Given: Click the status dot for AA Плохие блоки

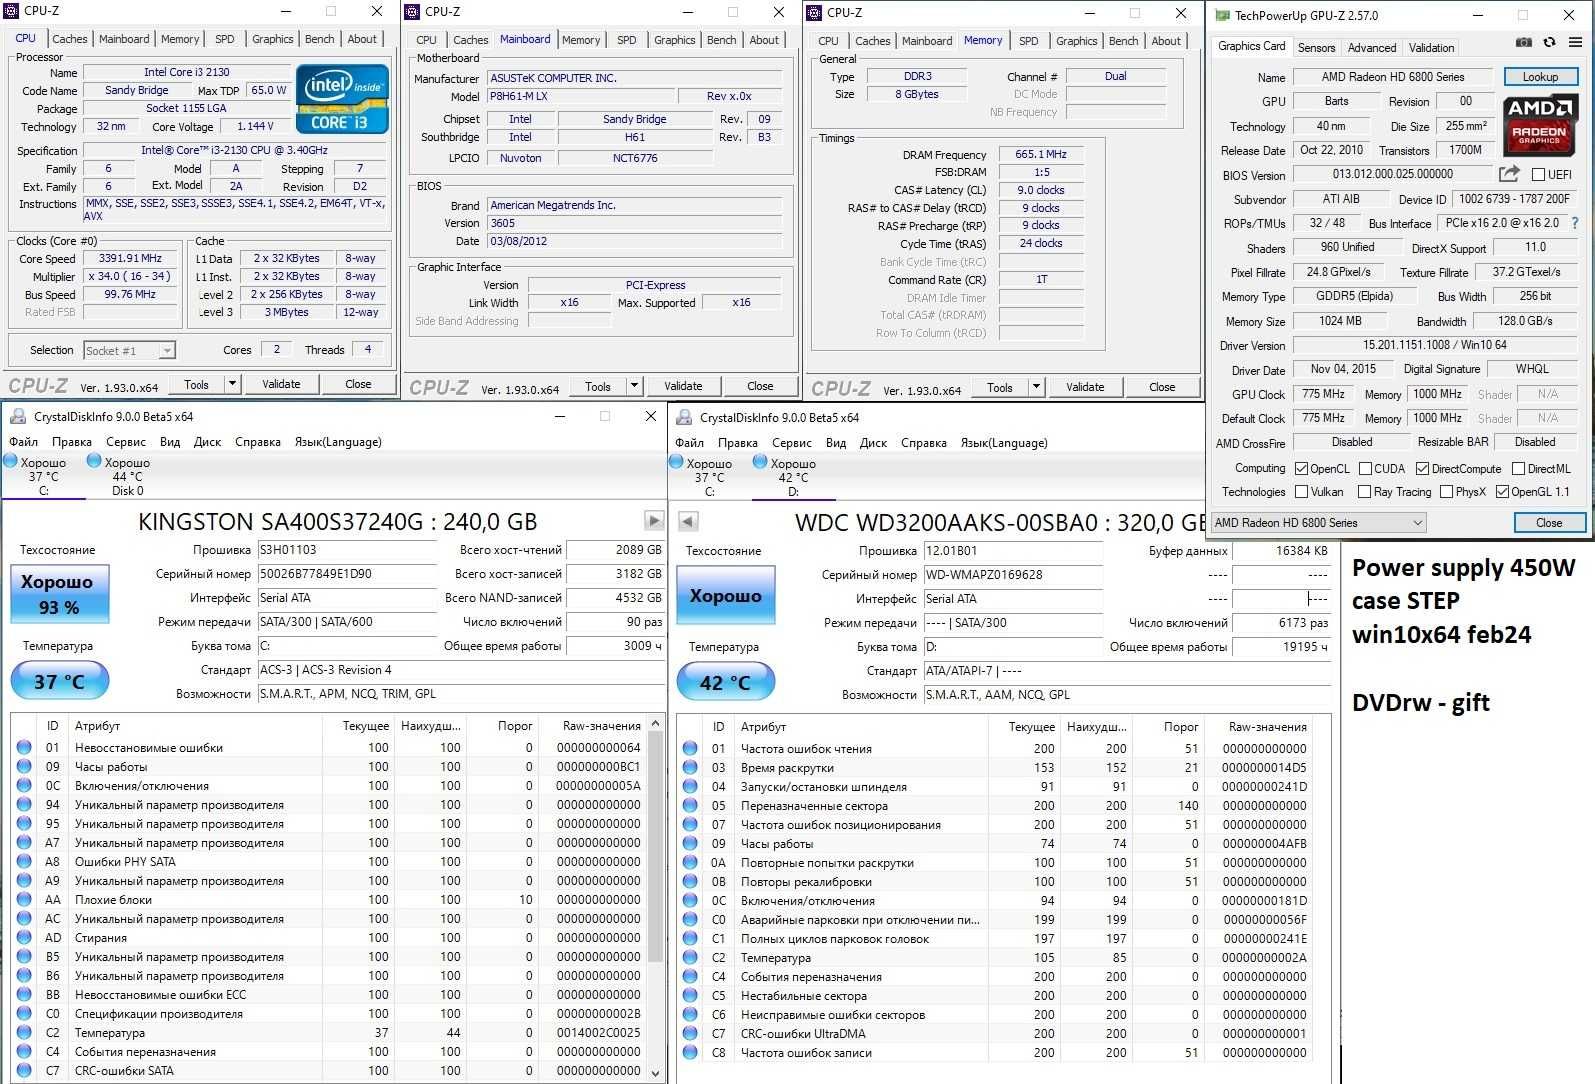Looking at the screenshot, I should click(24, 899).
